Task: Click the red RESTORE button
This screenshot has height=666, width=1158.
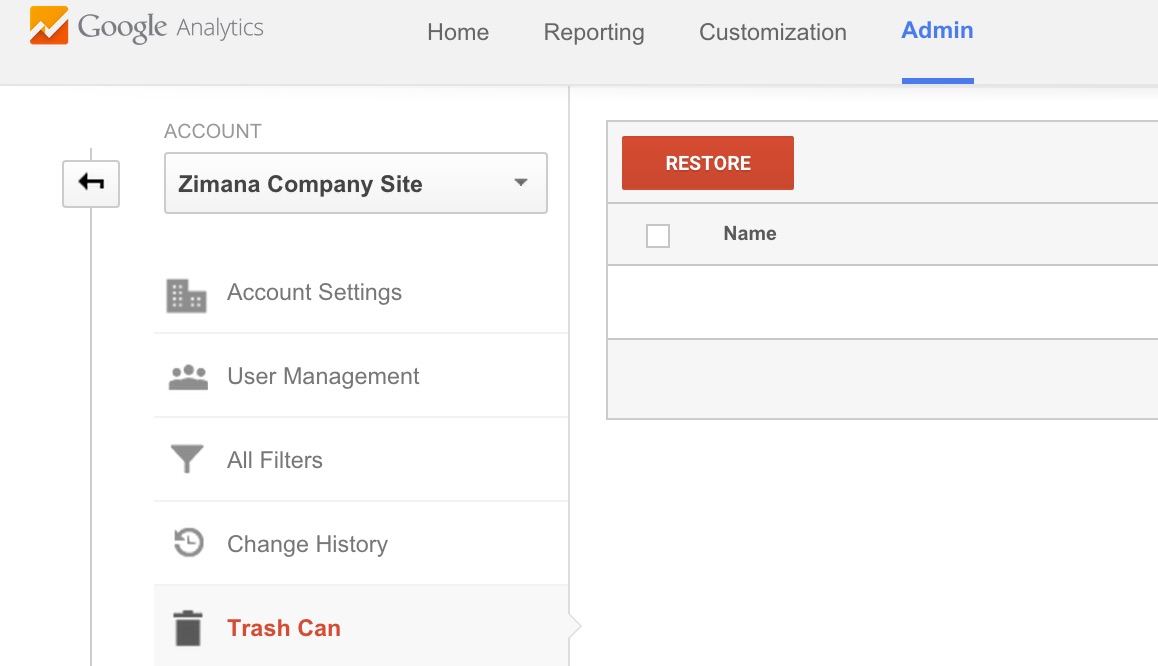Action: [708, 162]
